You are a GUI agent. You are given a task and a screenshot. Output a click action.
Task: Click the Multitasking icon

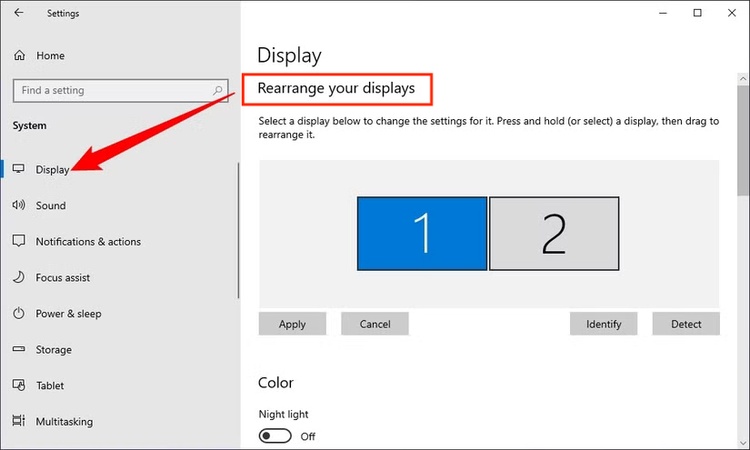pyautogui.click(x=19, y=421)
